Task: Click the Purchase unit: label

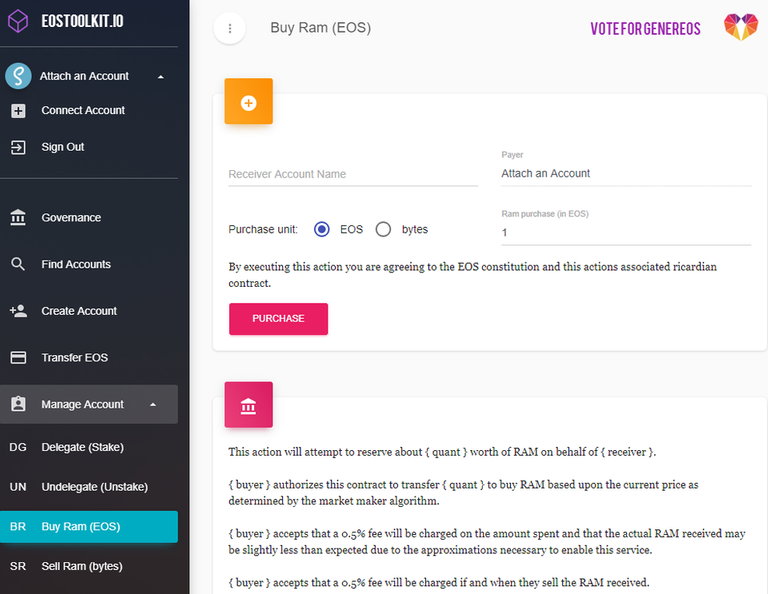Action: point(263,229)
